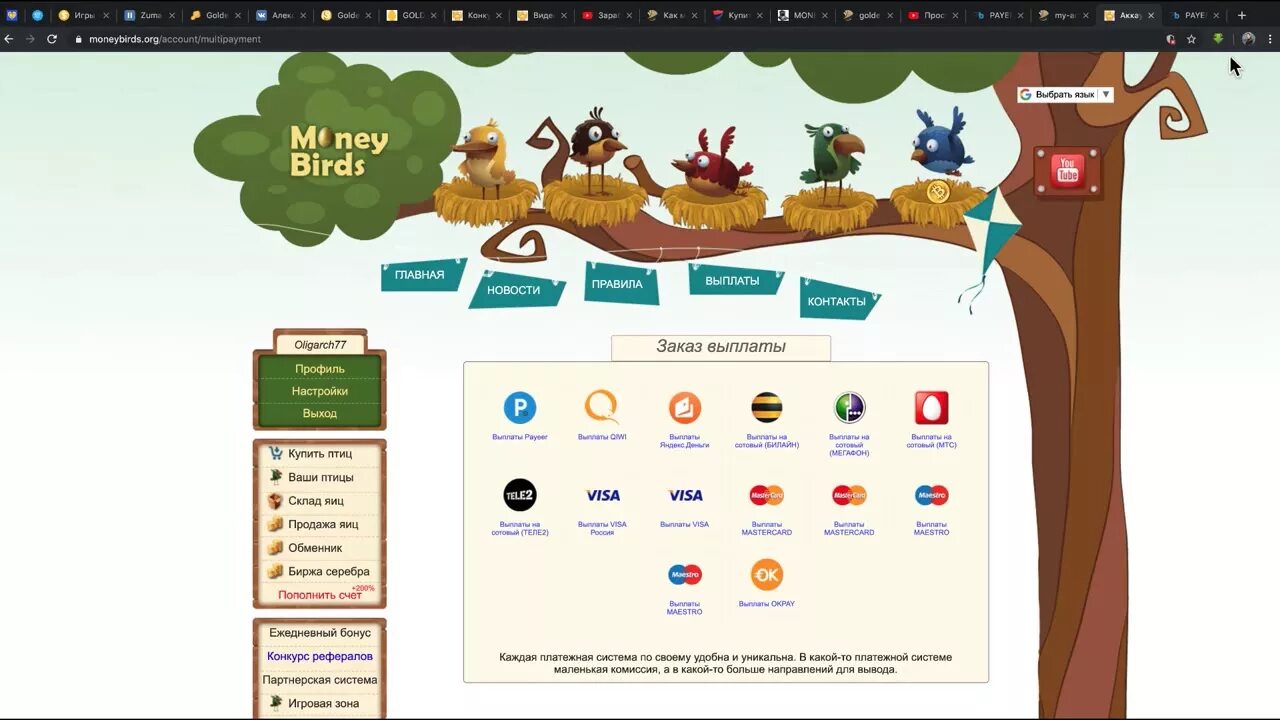
Task: Click the bird icon beside Ваши птицы
Action: [275, 477]
